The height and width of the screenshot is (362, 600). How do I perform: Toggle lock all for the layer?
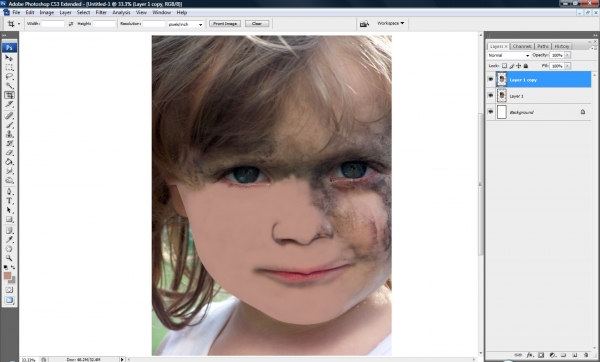(526, 66)
